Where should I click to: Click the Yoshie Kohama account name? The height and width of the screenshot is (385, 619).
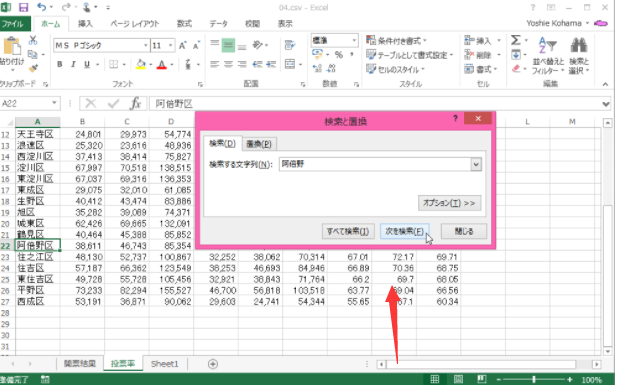(x=554, y=23)
